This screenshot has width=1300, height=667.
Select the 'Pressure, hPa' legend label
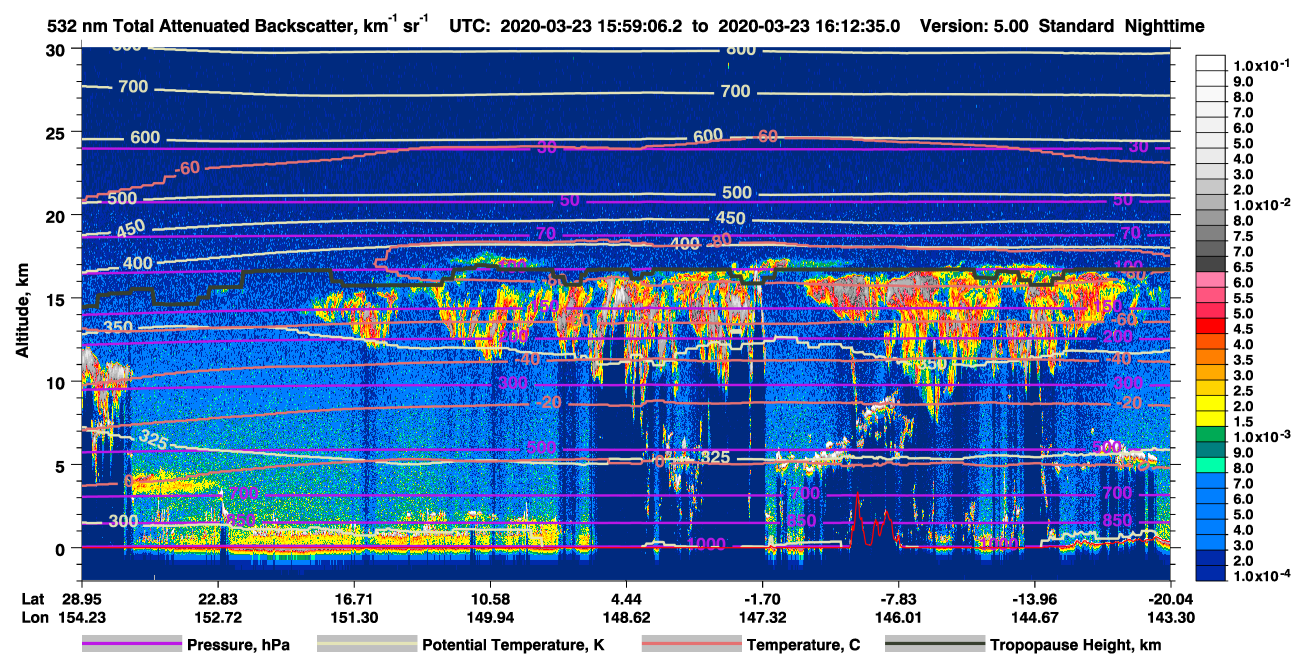[238, 645]
